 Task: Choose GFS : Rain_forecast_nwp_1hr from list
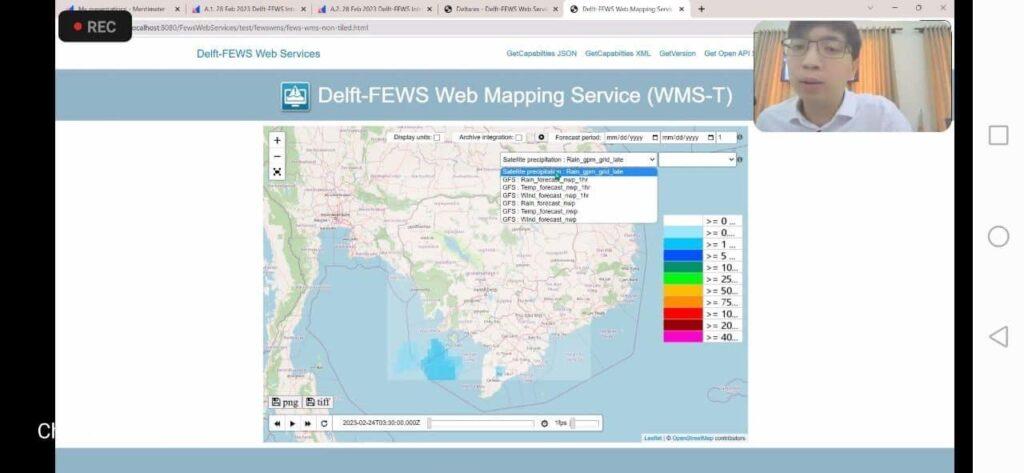pyautogui.click(x=579, y=180)
